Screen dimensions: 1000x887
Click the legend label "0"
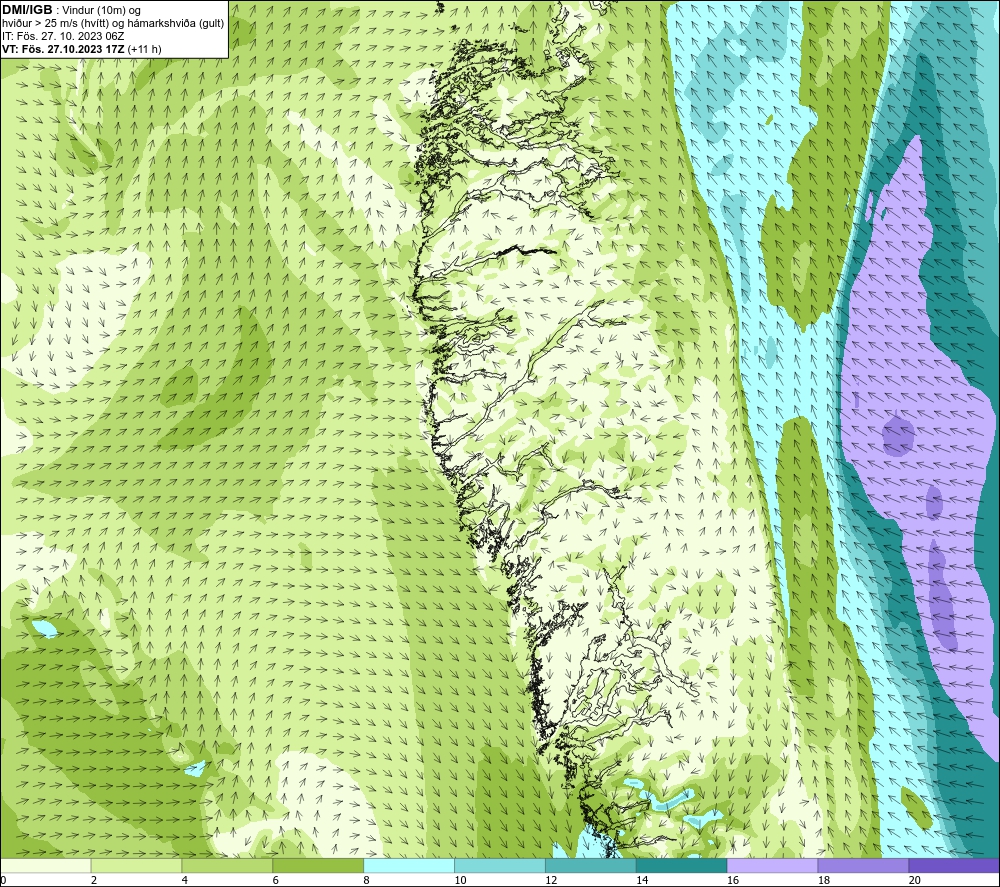click(x=3, y=881)
